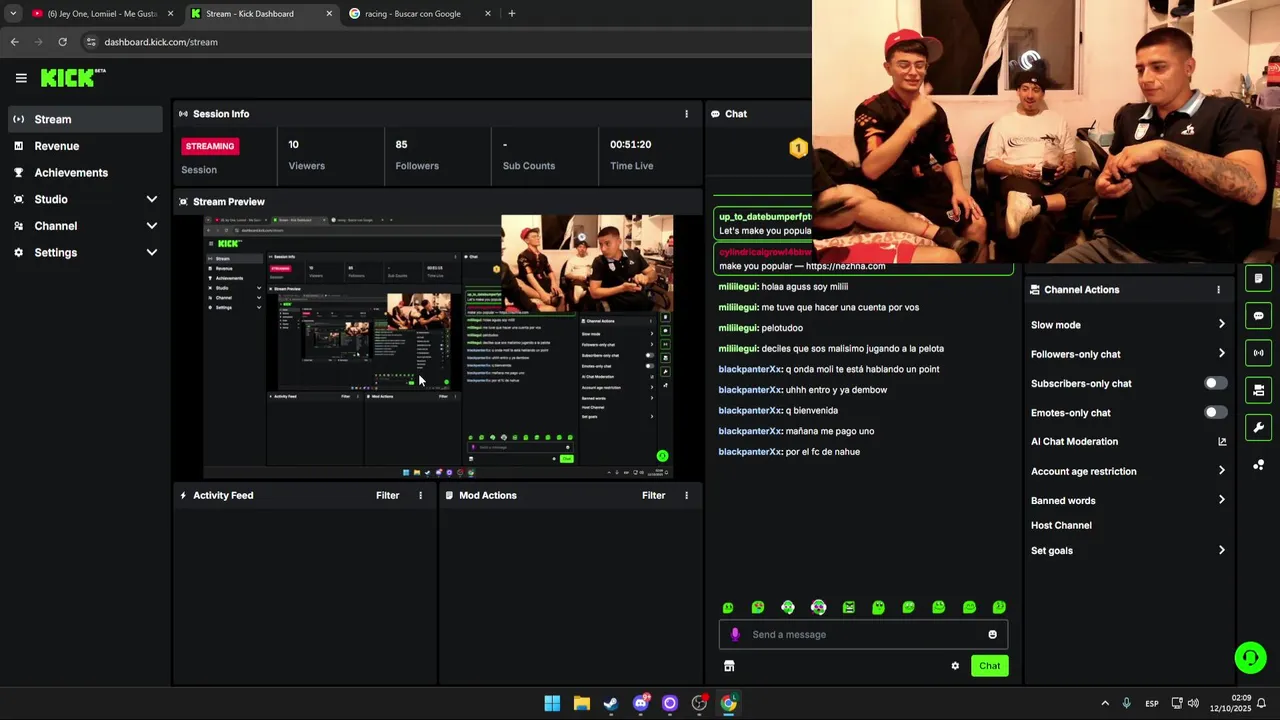Click username milllegui in 'pelotudoo' message
The width and height of the screenshot is (1280, 720).
coord(737,328)
